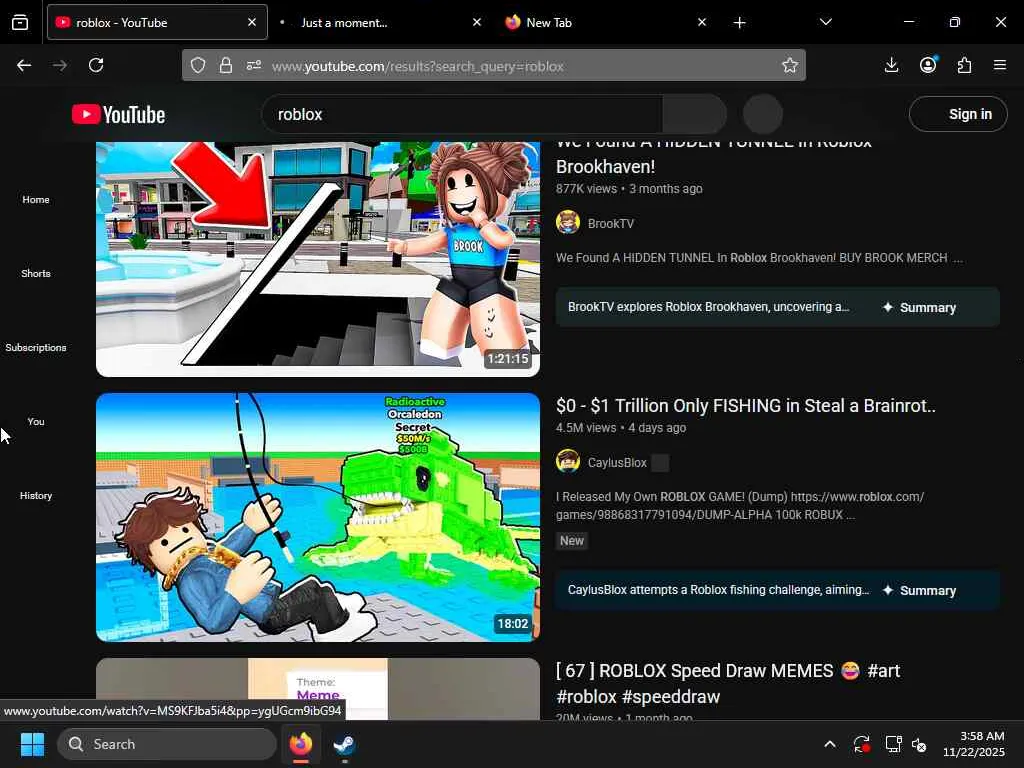
Task: Click the New badge under CaylusBlox video
Action: point(571,541)
